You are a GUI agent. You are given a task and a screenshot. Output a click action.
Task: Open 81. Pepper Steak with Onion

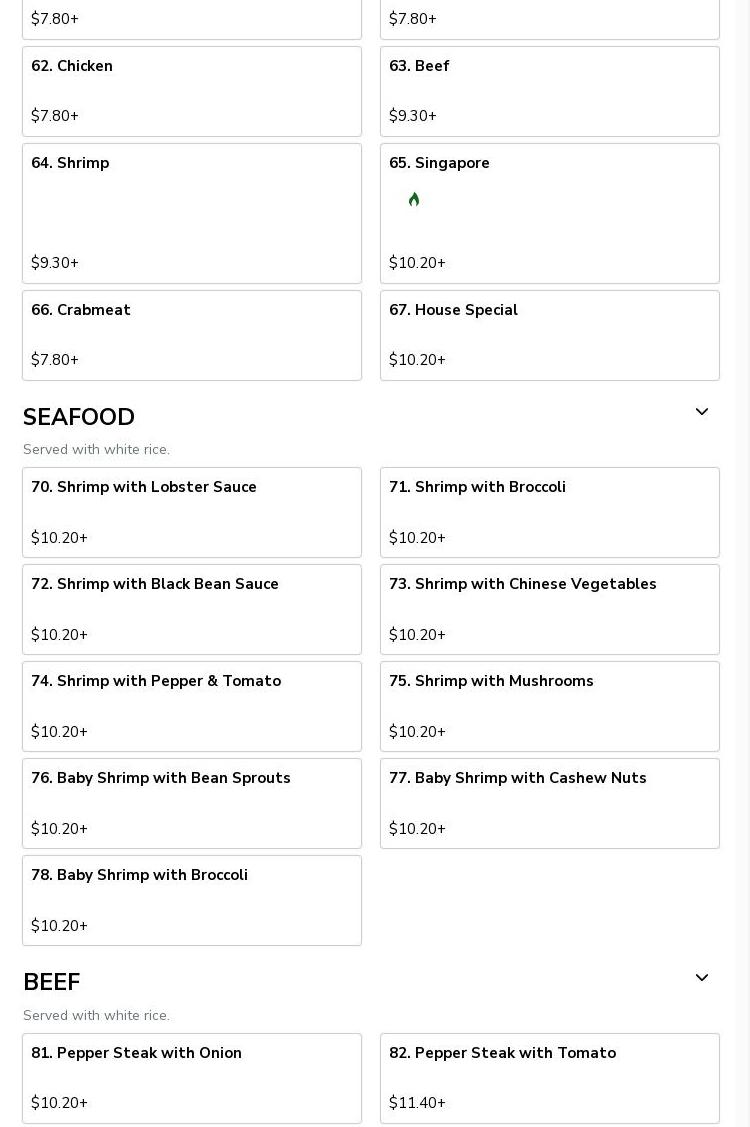192,1078
